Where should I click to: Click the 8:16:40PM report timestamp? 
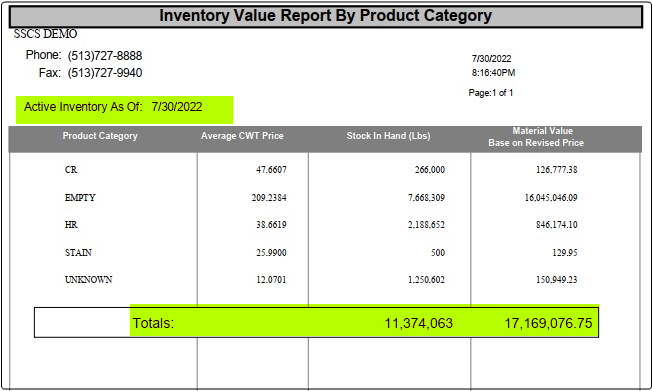pos(493,73)
